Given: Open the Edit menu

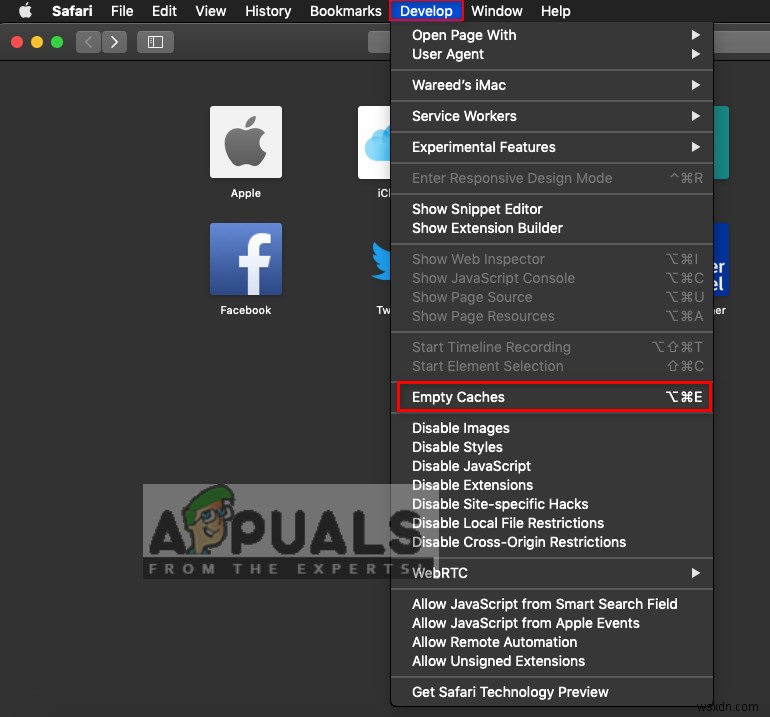Looking at the screenshot, I should (164, 11).
